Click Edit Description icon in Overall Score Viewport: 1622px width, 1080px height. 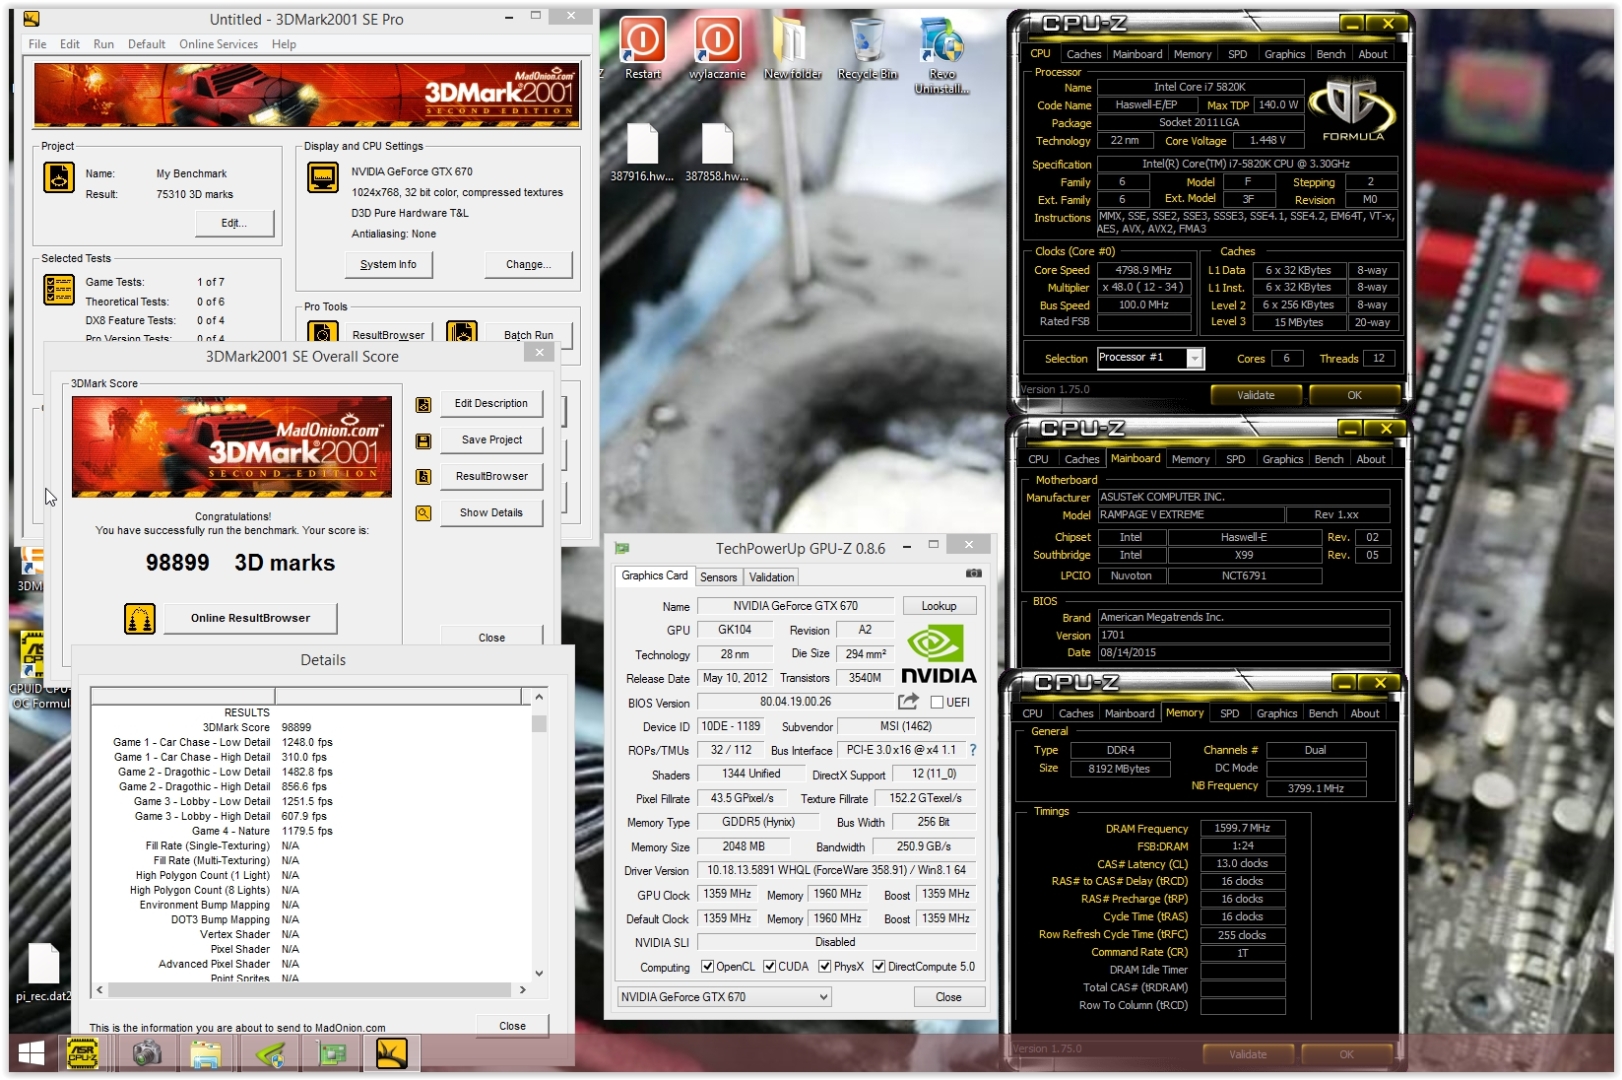tap(423, 405)
